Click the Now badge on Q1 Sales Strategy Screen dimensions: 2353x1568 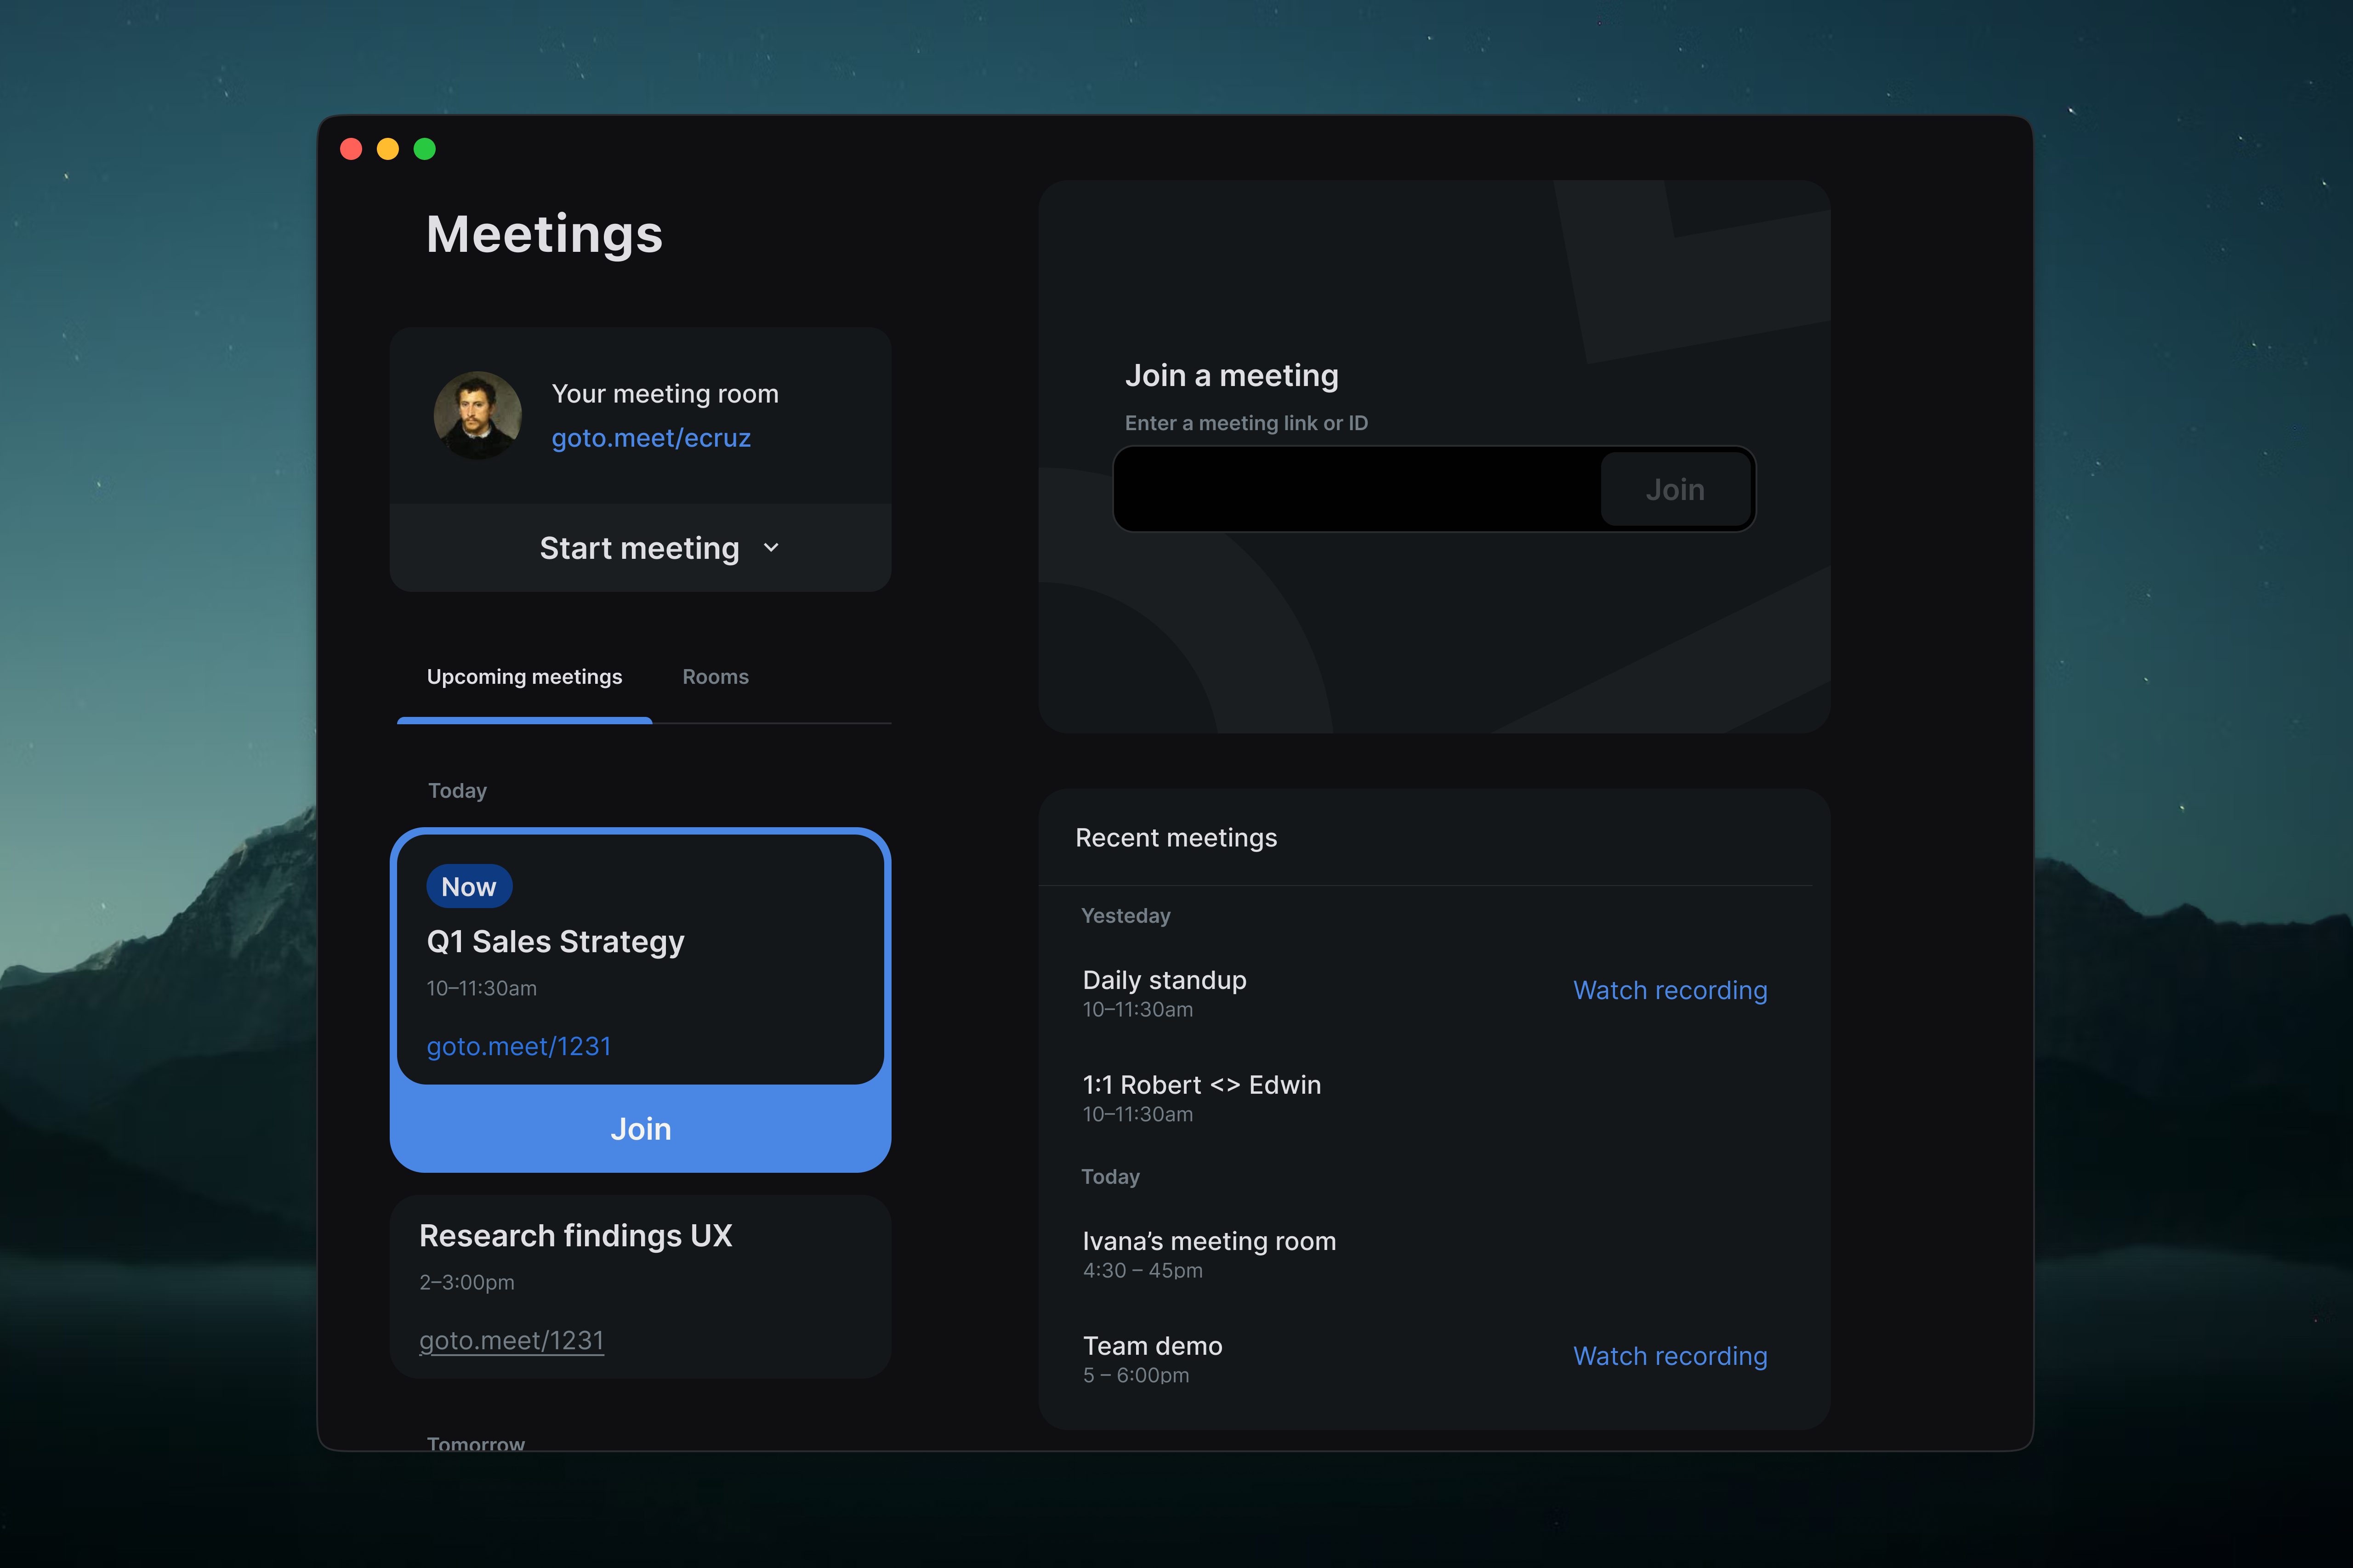pos(469,886)
